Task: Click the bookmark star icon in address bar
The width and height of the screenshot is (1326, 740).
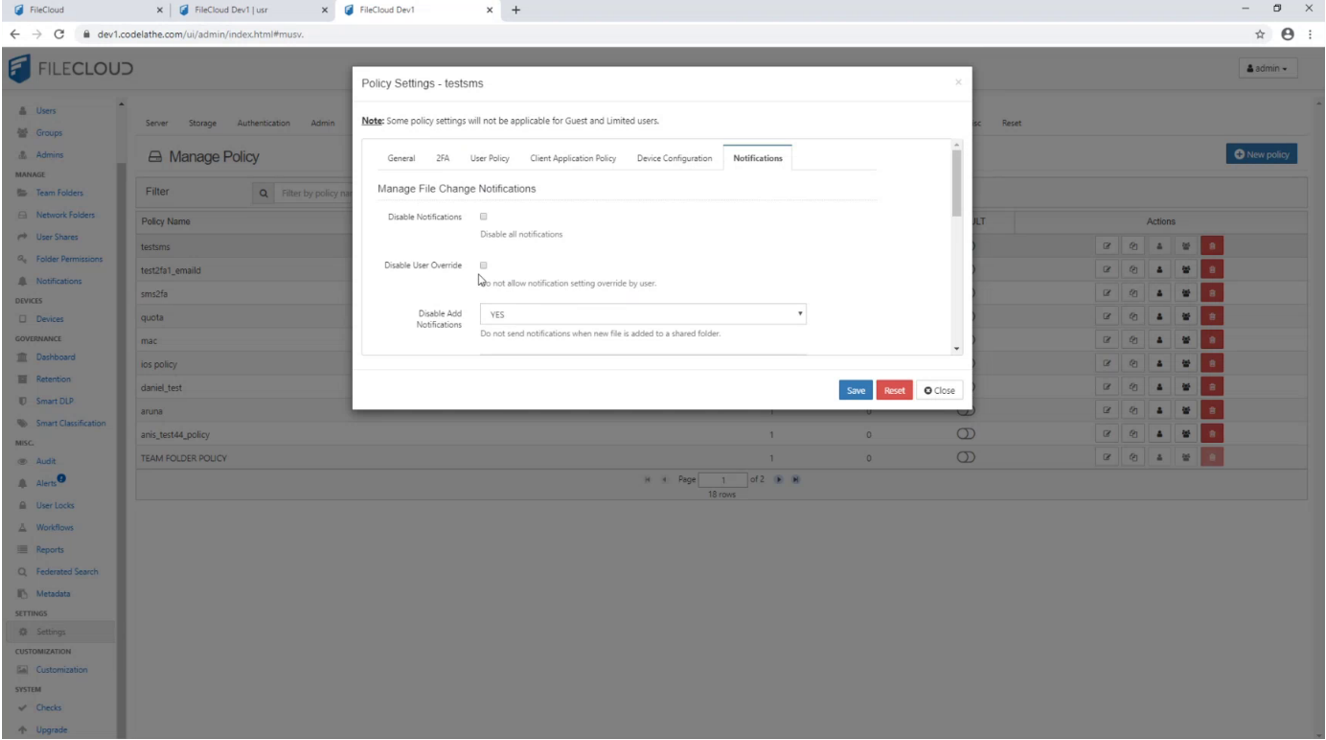Action: pyautogui.click(x=1261, y=34)
